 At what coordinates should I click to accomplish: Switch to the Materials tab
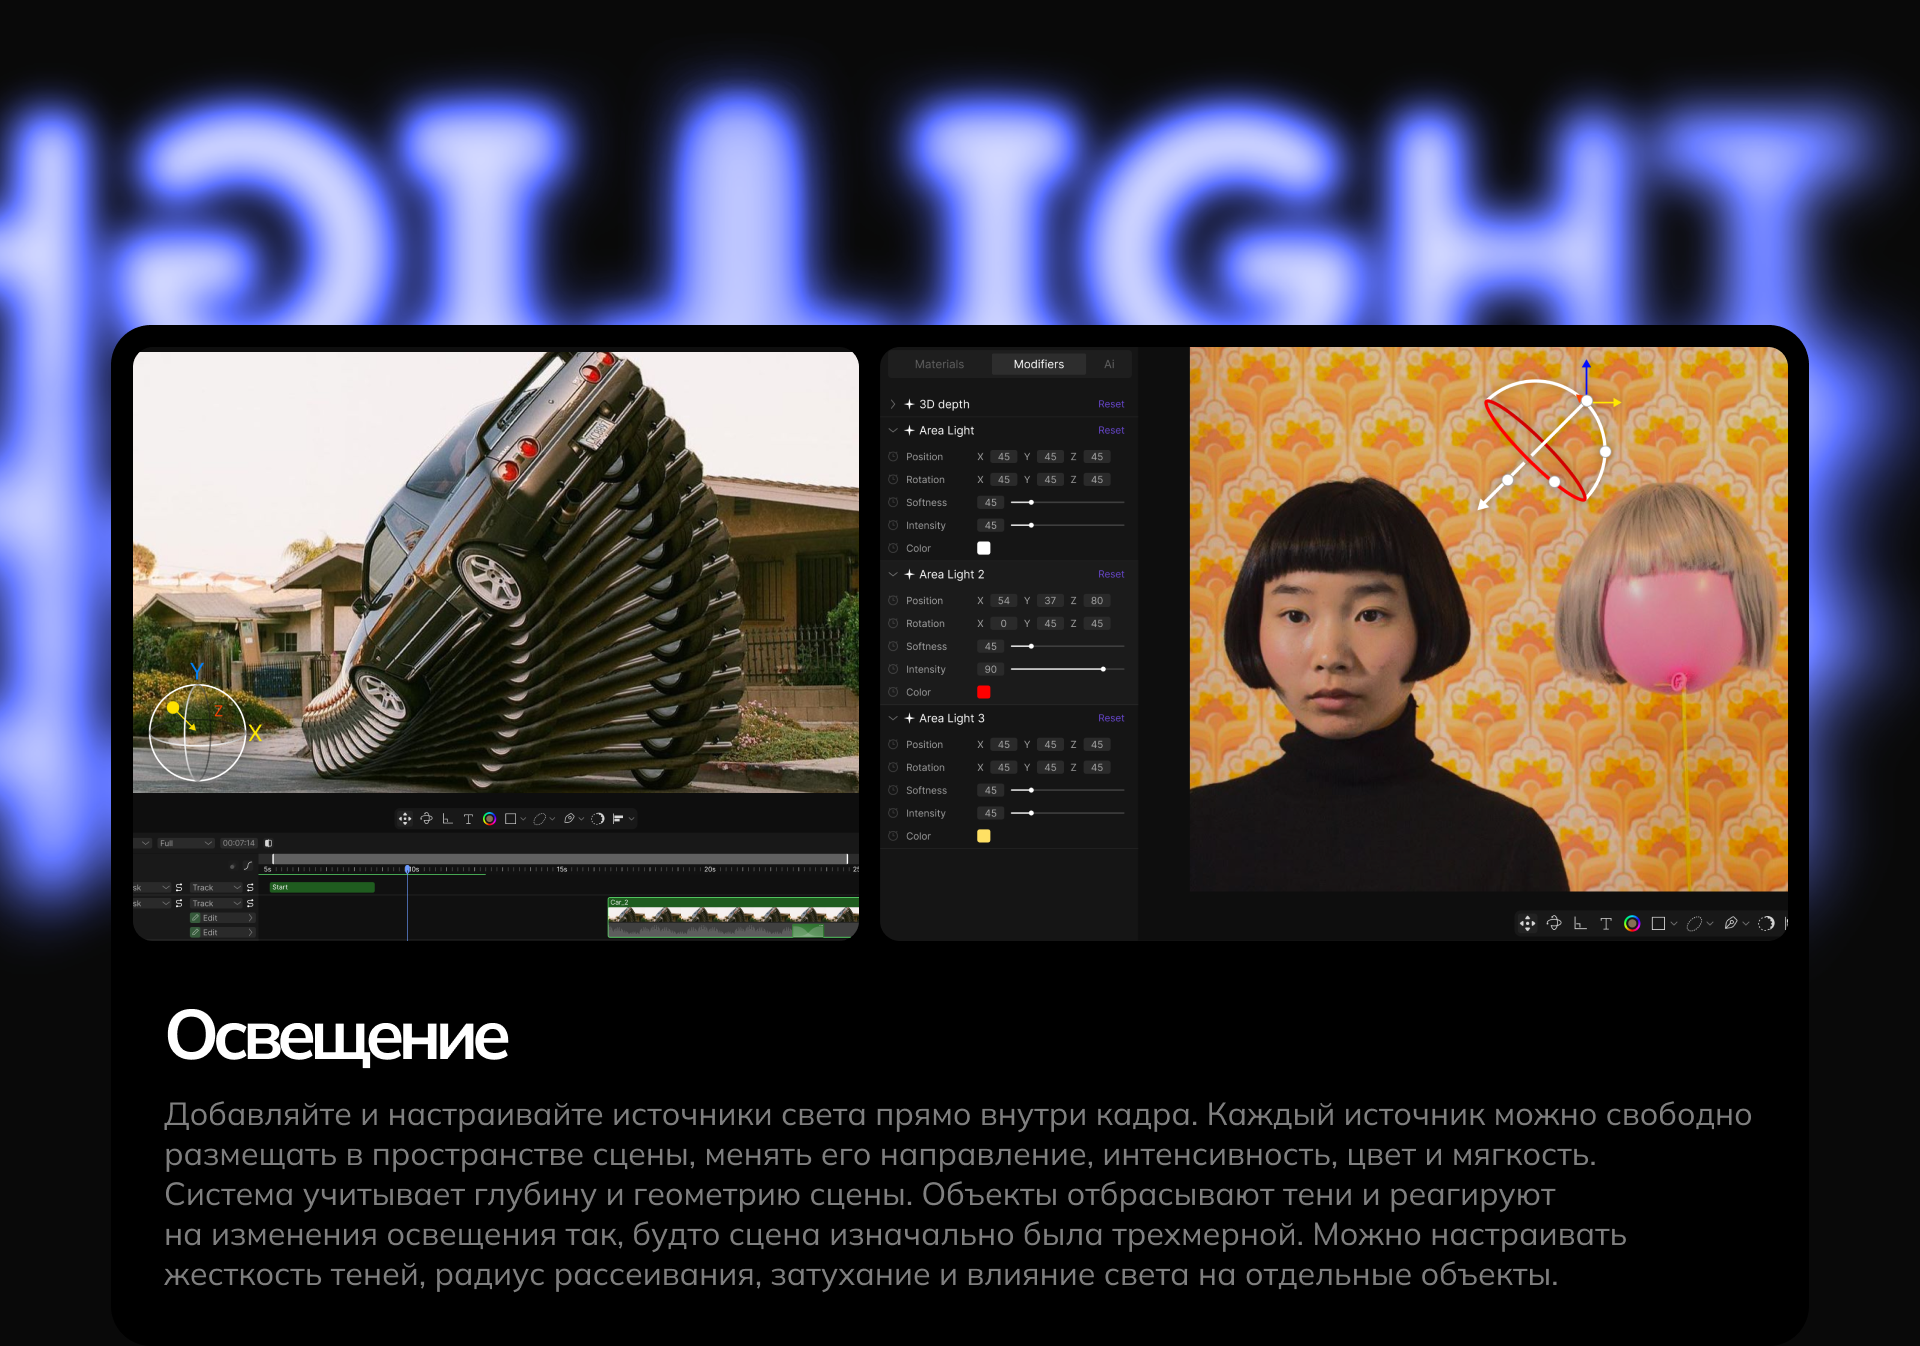[x=939, y=365]
